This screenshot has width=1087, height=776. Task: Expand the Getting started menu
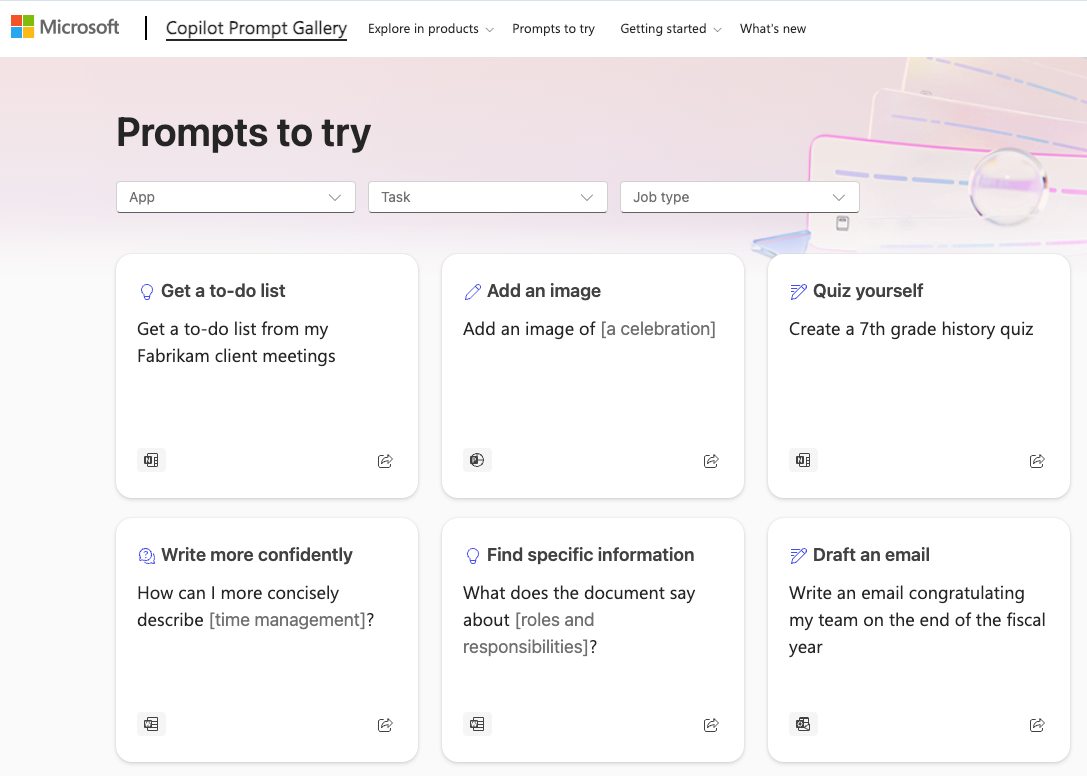tap(670, 28)
